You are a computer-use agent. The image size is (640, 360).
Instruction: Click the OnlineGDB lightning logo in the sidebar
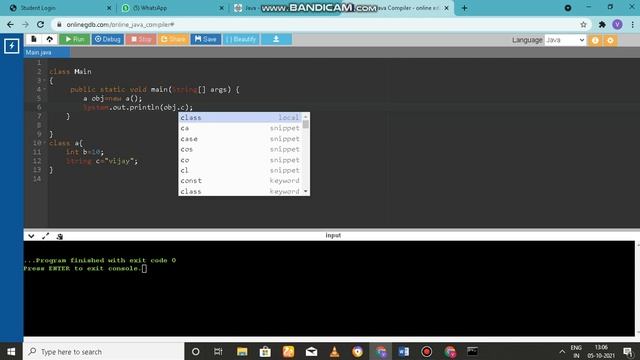click(x=11, y=46)
